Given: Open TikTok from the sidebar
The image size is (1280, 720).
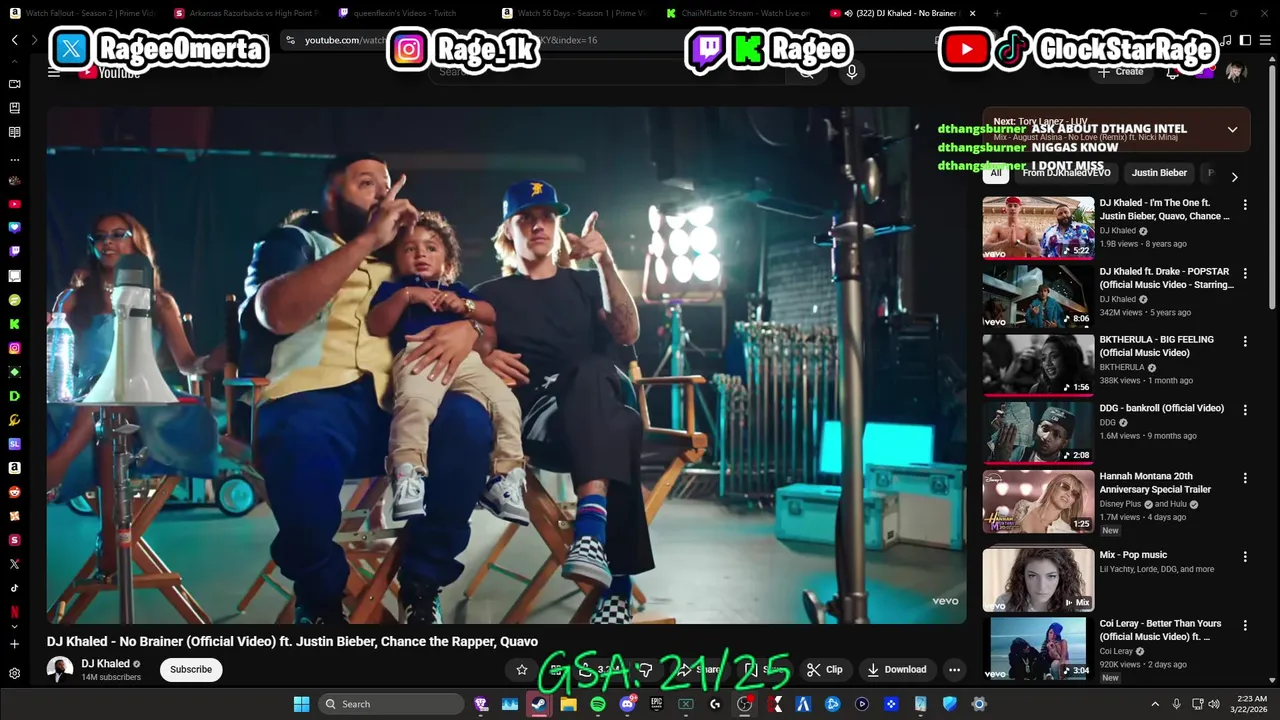Looking at the screenshot, I should pyautogui.click(x=14, y=588).
